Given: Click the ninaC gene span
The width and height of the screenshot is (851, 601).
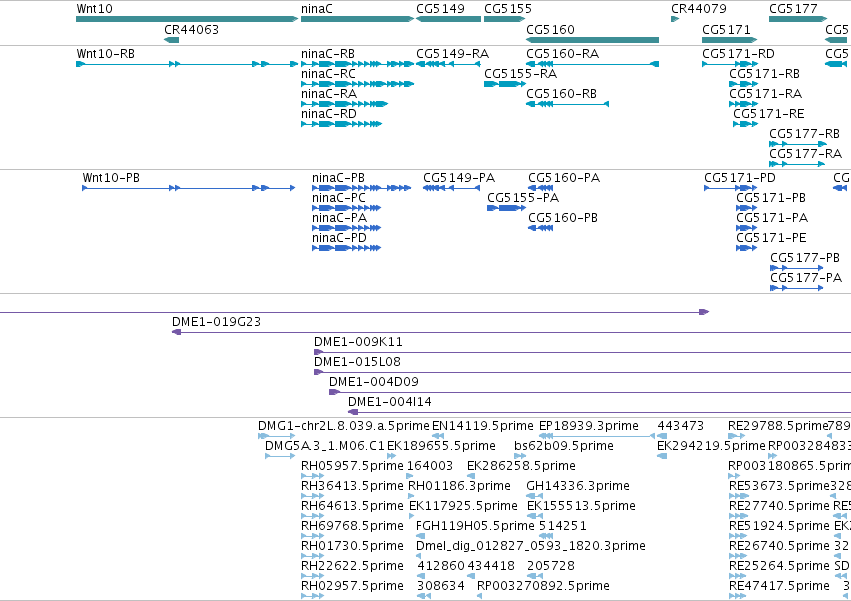Looking at the screenshot, I should tap(358, 19).
